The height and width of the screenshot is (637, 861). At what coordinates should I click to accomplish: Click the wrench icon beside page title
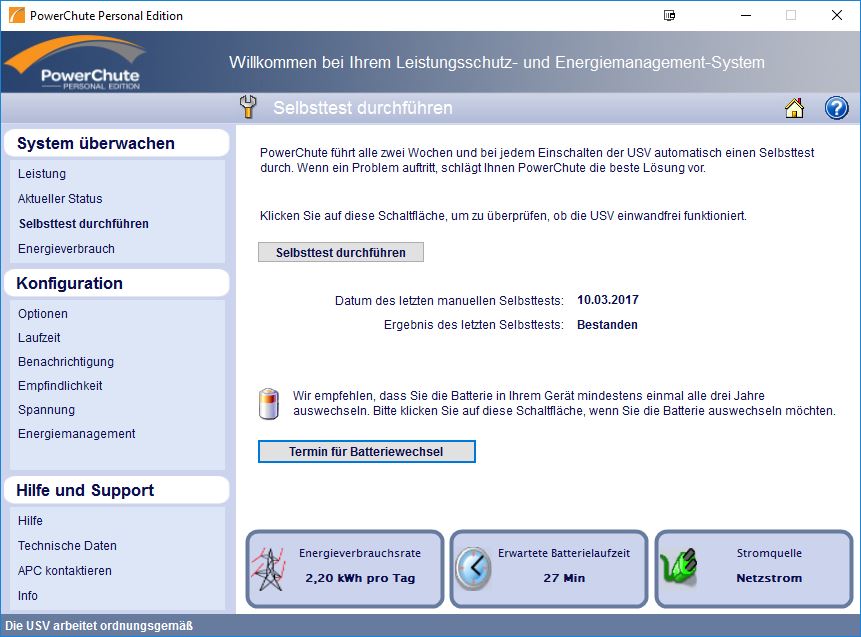248,107
